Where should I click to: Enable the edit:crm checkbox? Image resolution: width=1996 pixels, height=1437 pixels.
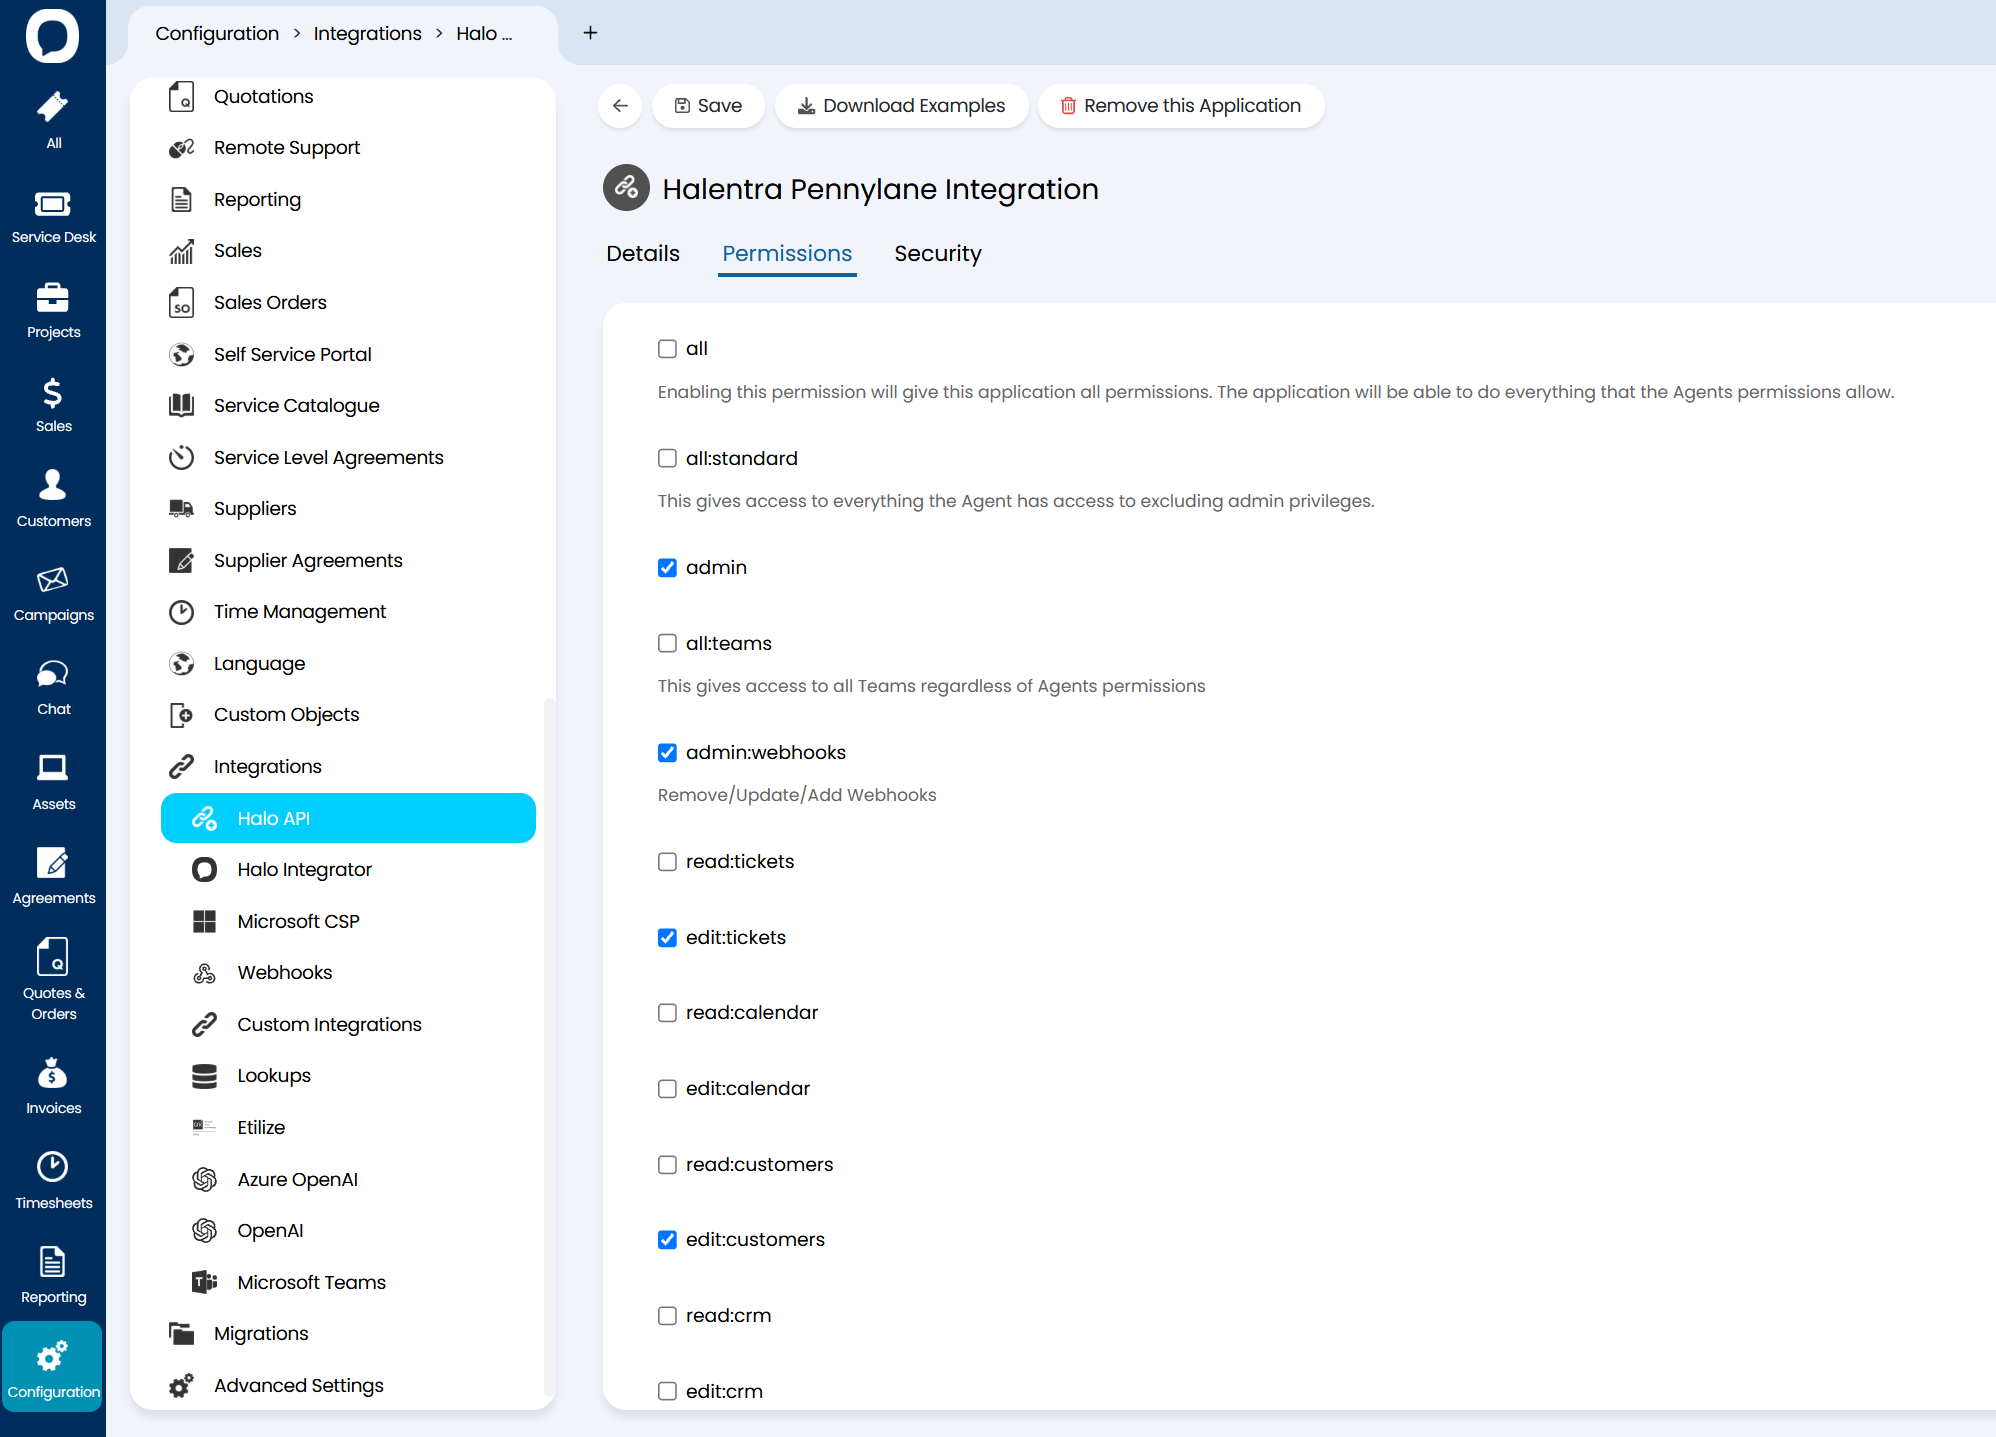[667, 1391]
